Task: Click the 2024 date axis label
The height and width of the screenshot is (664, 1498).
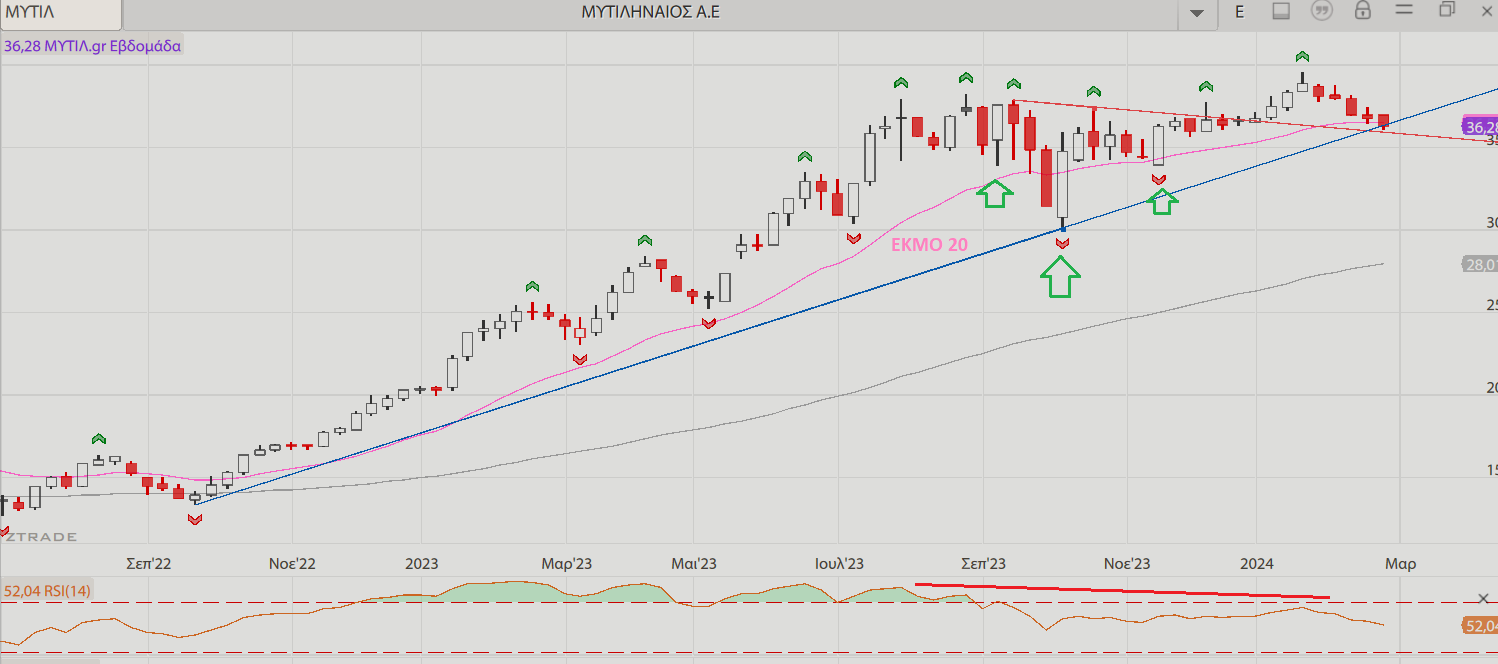Action: click(1257, 564)
